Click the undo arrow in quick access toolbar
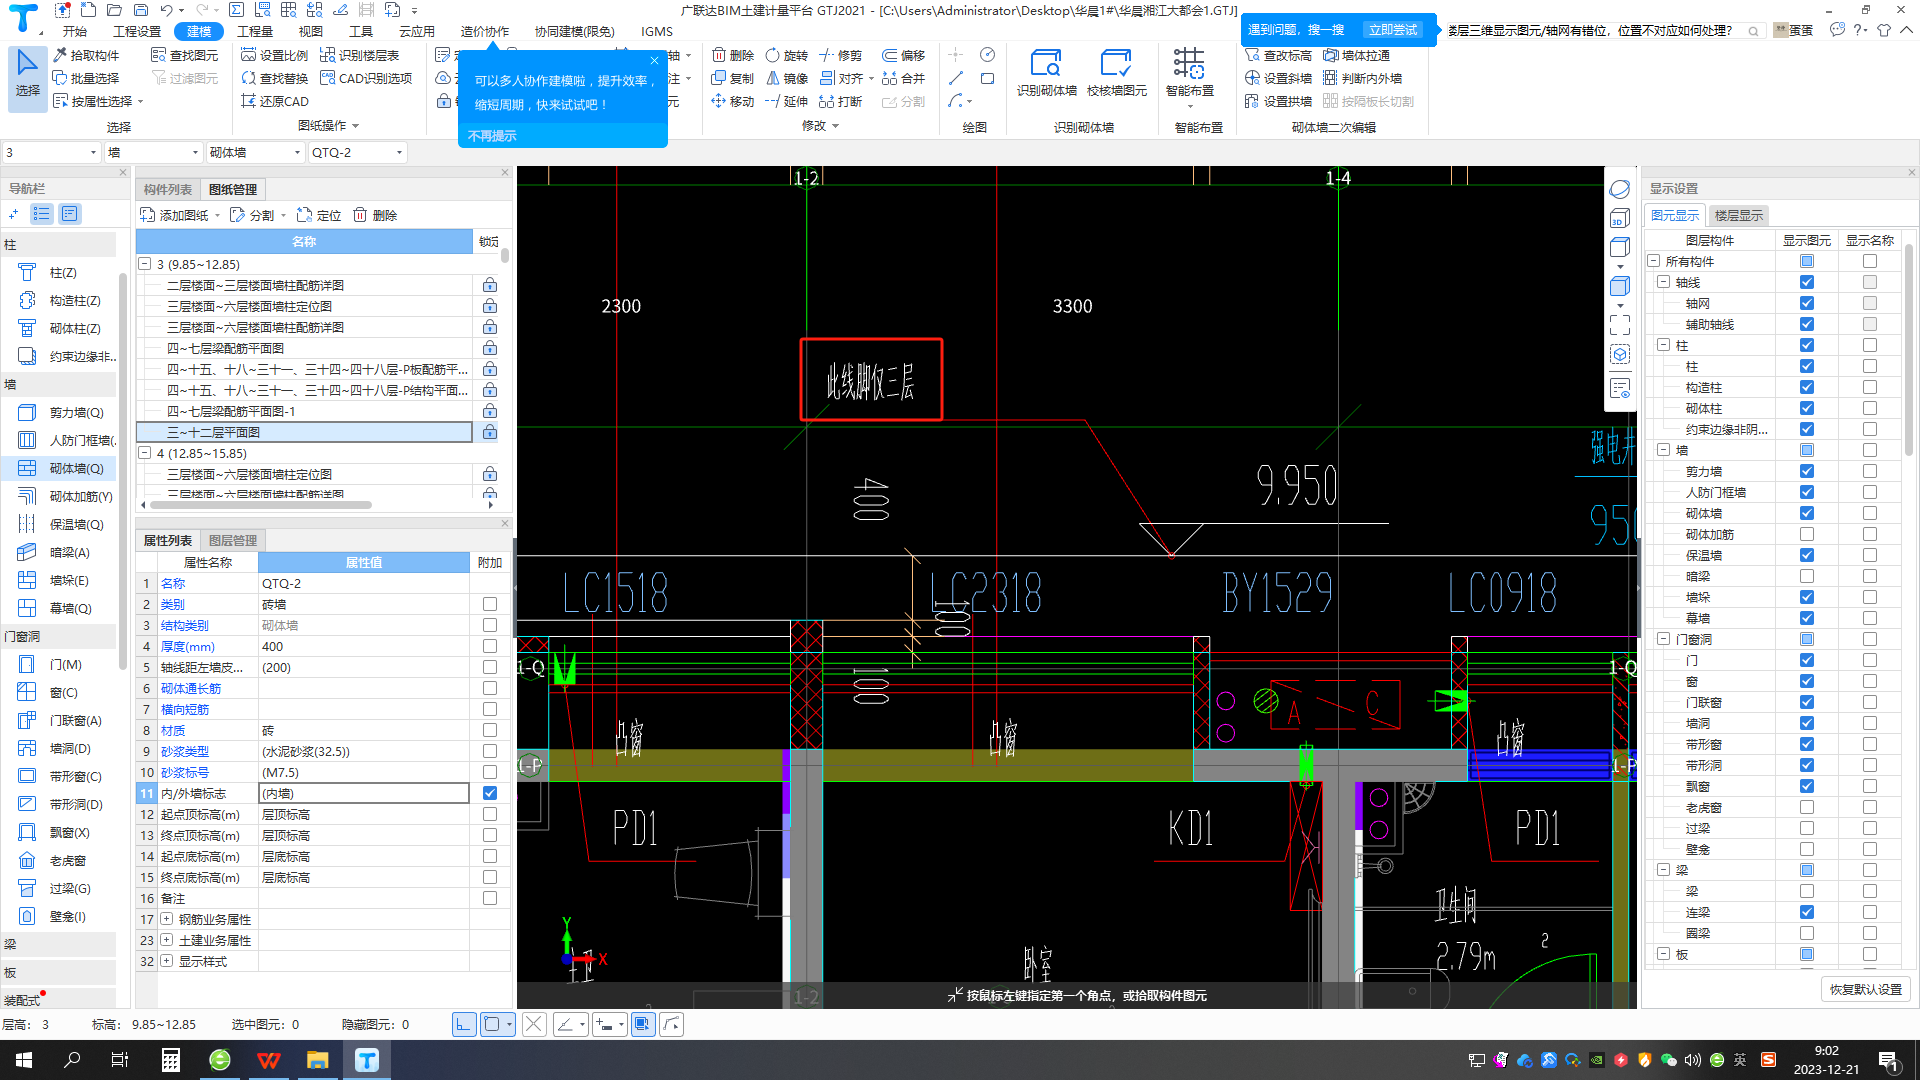This screenshot has width=1920, height=1080. [166, 10]
